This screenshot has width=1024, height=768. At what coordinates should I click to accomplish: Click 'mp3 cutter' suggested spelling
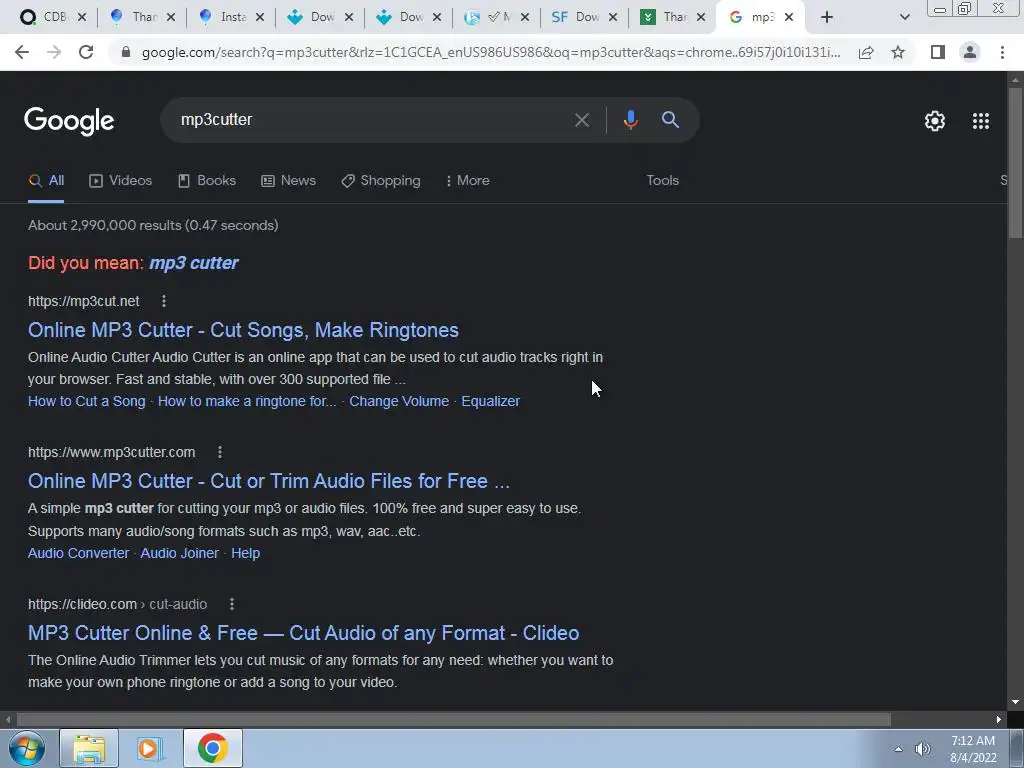coord(194,263)
